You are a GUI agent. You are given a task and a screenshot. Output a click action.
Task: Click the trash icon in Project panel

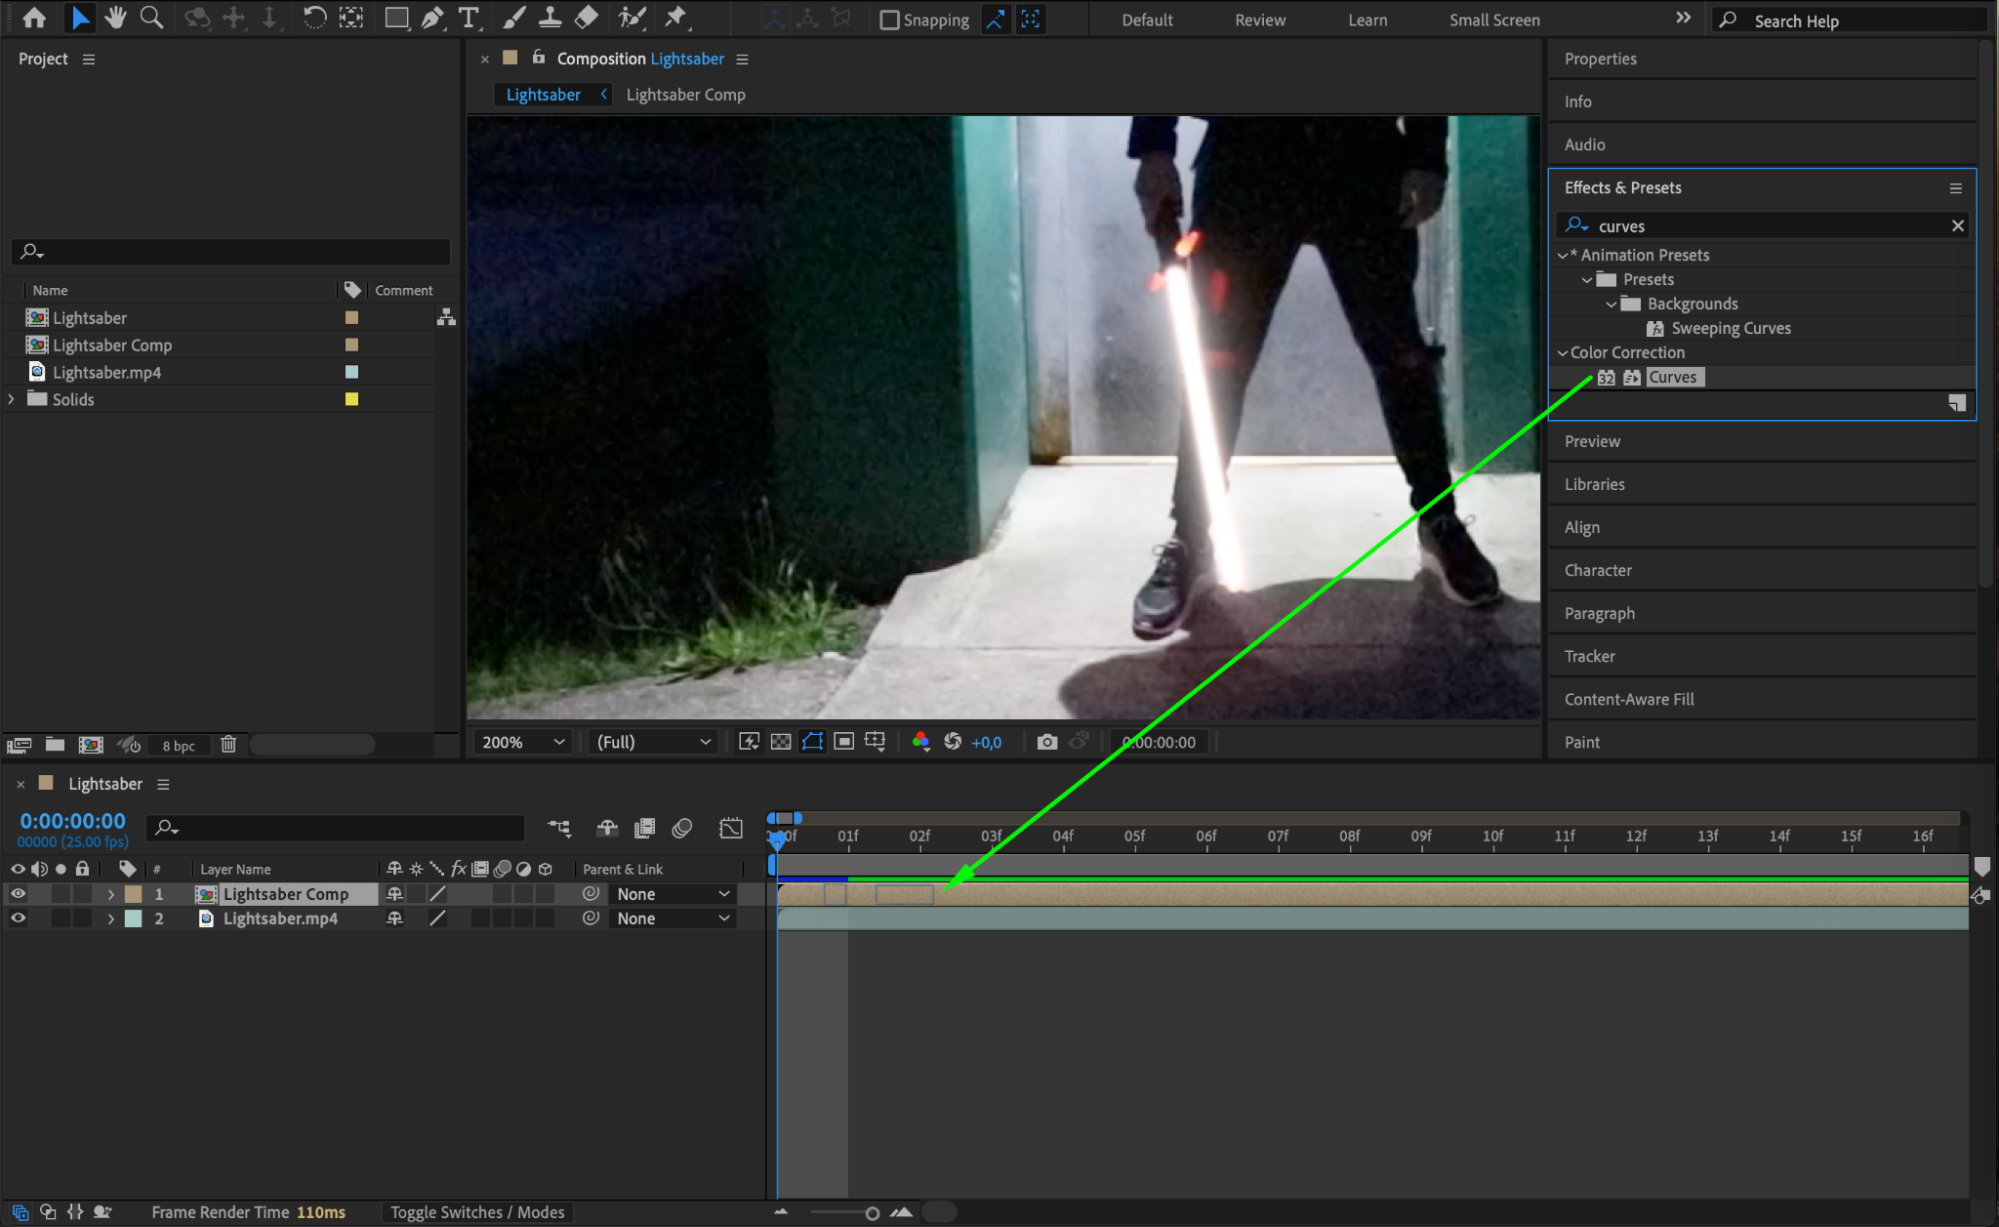point(228,745)
